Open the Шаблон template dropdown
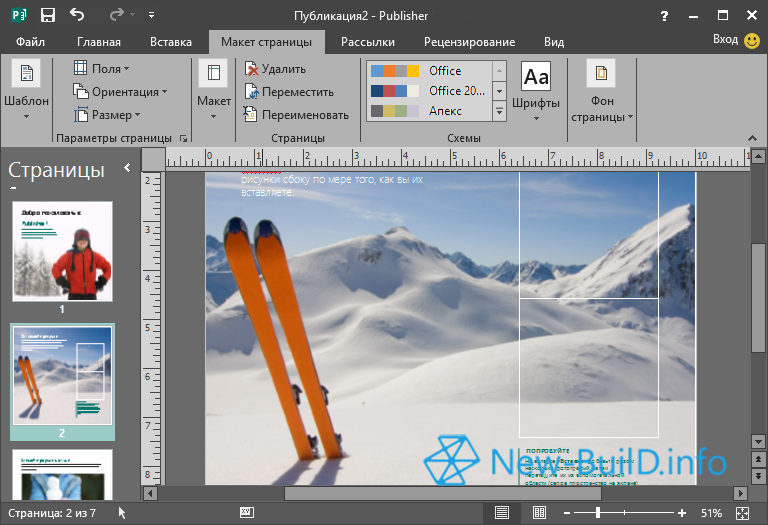 point(26,90)
